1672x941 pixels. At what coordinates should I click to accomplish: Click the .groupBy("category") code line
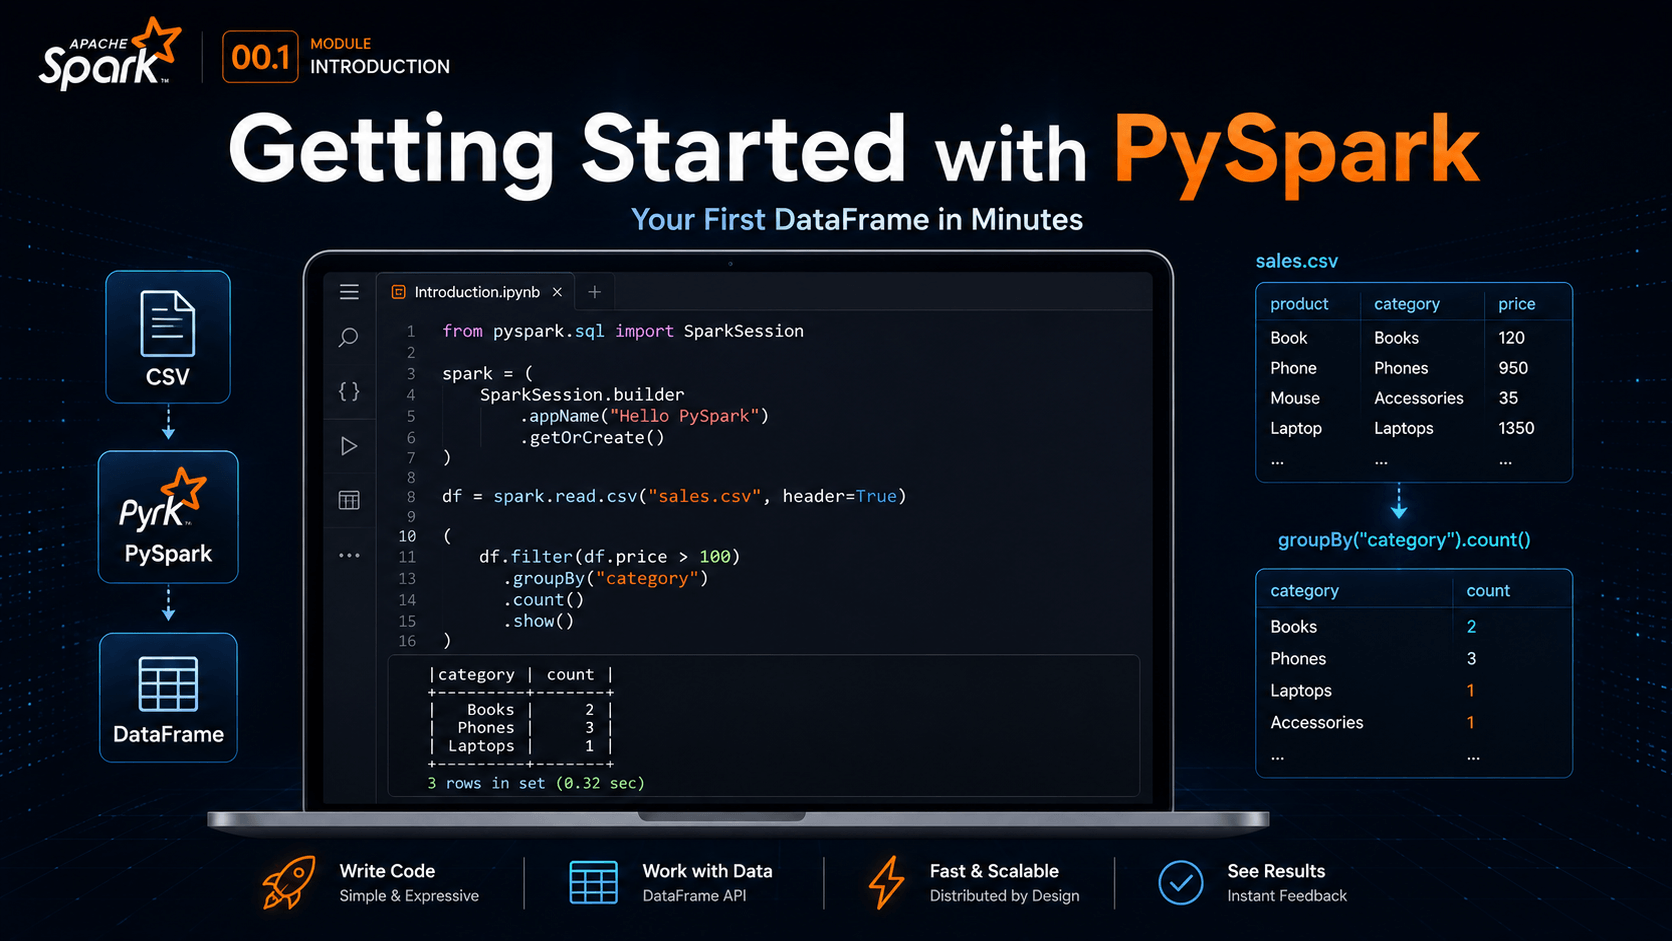pos(605,578)
